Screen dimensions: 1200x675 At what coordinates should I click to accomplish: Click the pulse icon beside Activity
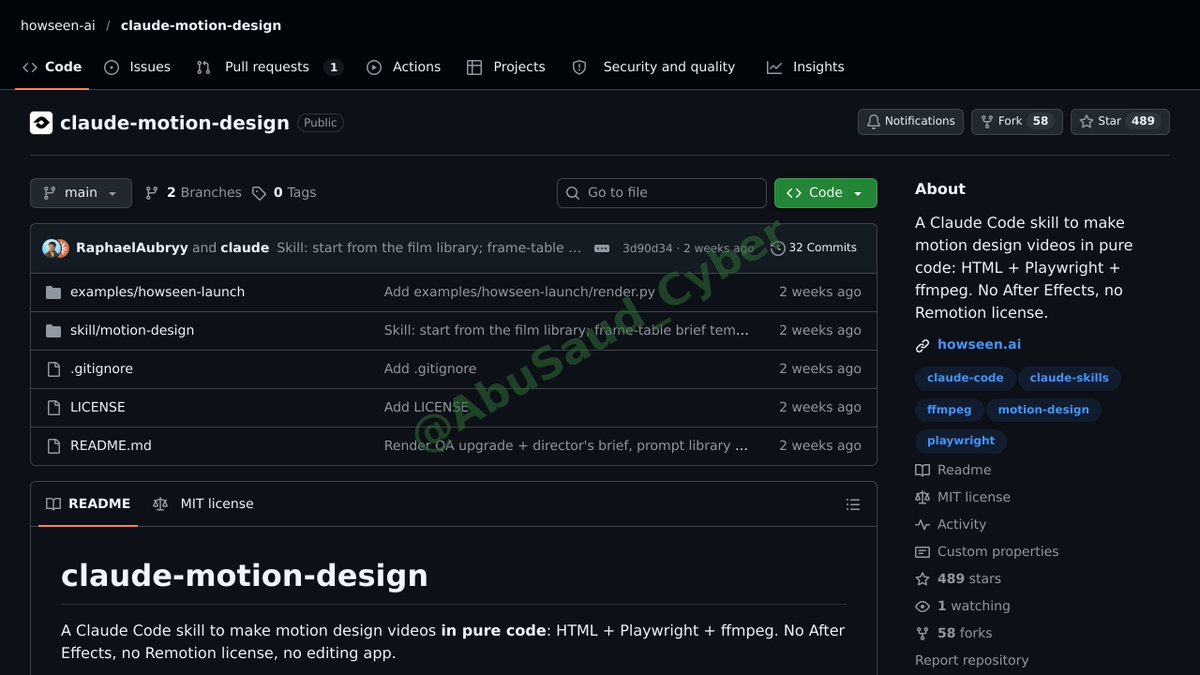point(922,524)
